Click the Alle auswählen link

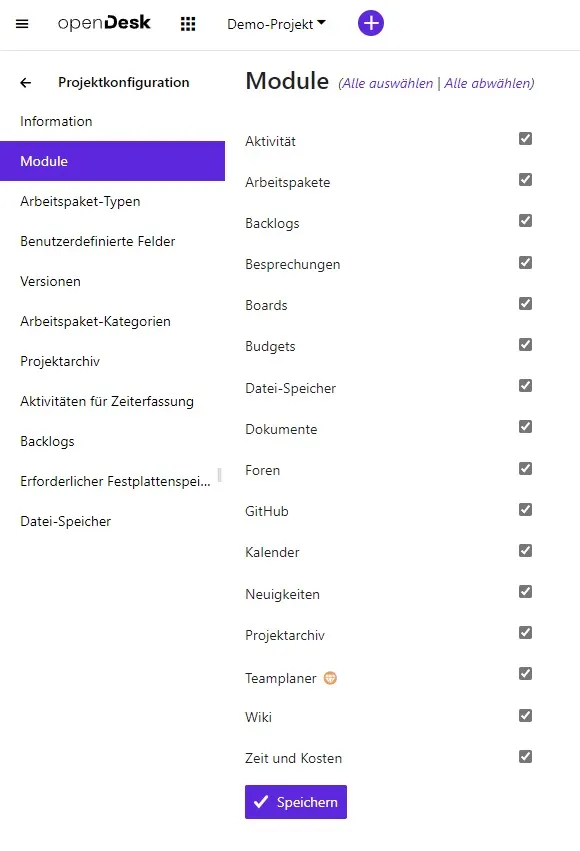388,84
